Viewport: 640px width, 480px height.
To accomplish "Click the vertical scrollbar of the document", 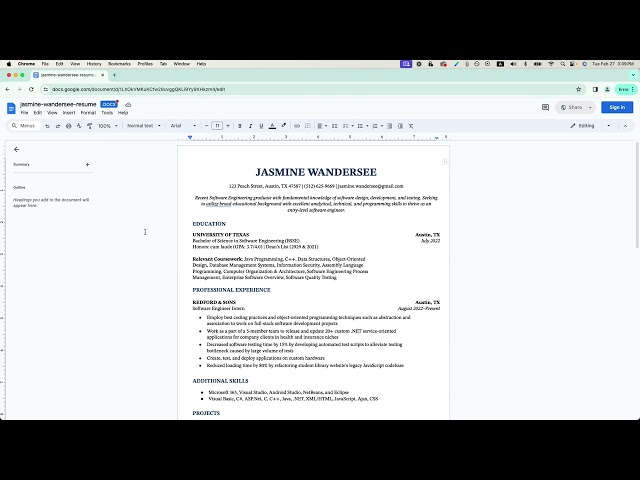I will tap(637, 195).
